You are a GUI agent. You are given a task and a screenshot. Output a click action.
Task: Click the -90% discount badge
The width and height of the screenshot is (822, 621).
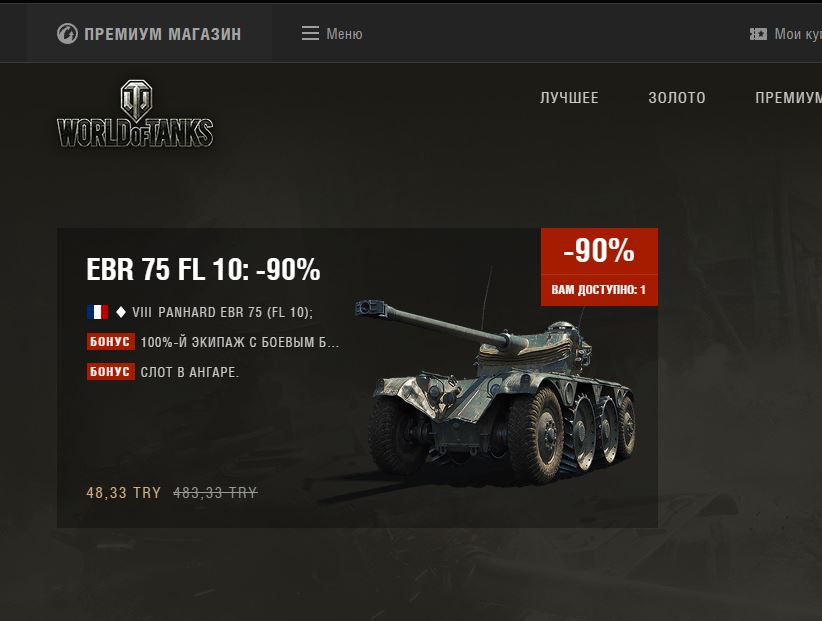tap(599, 250)
